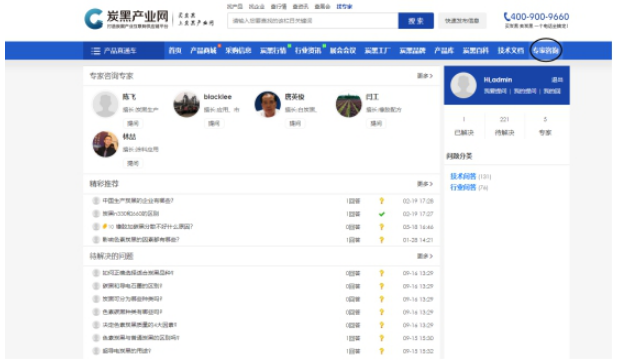Click the question-mark icon on the 09-15 15:30 row
Screen dimensions: 620x360
382,338
